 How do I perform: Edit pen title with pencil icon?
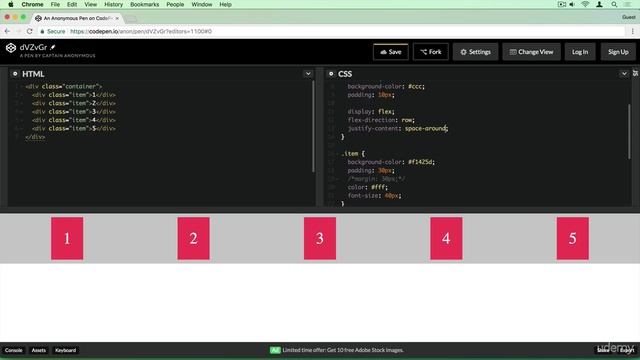(53, 47)
